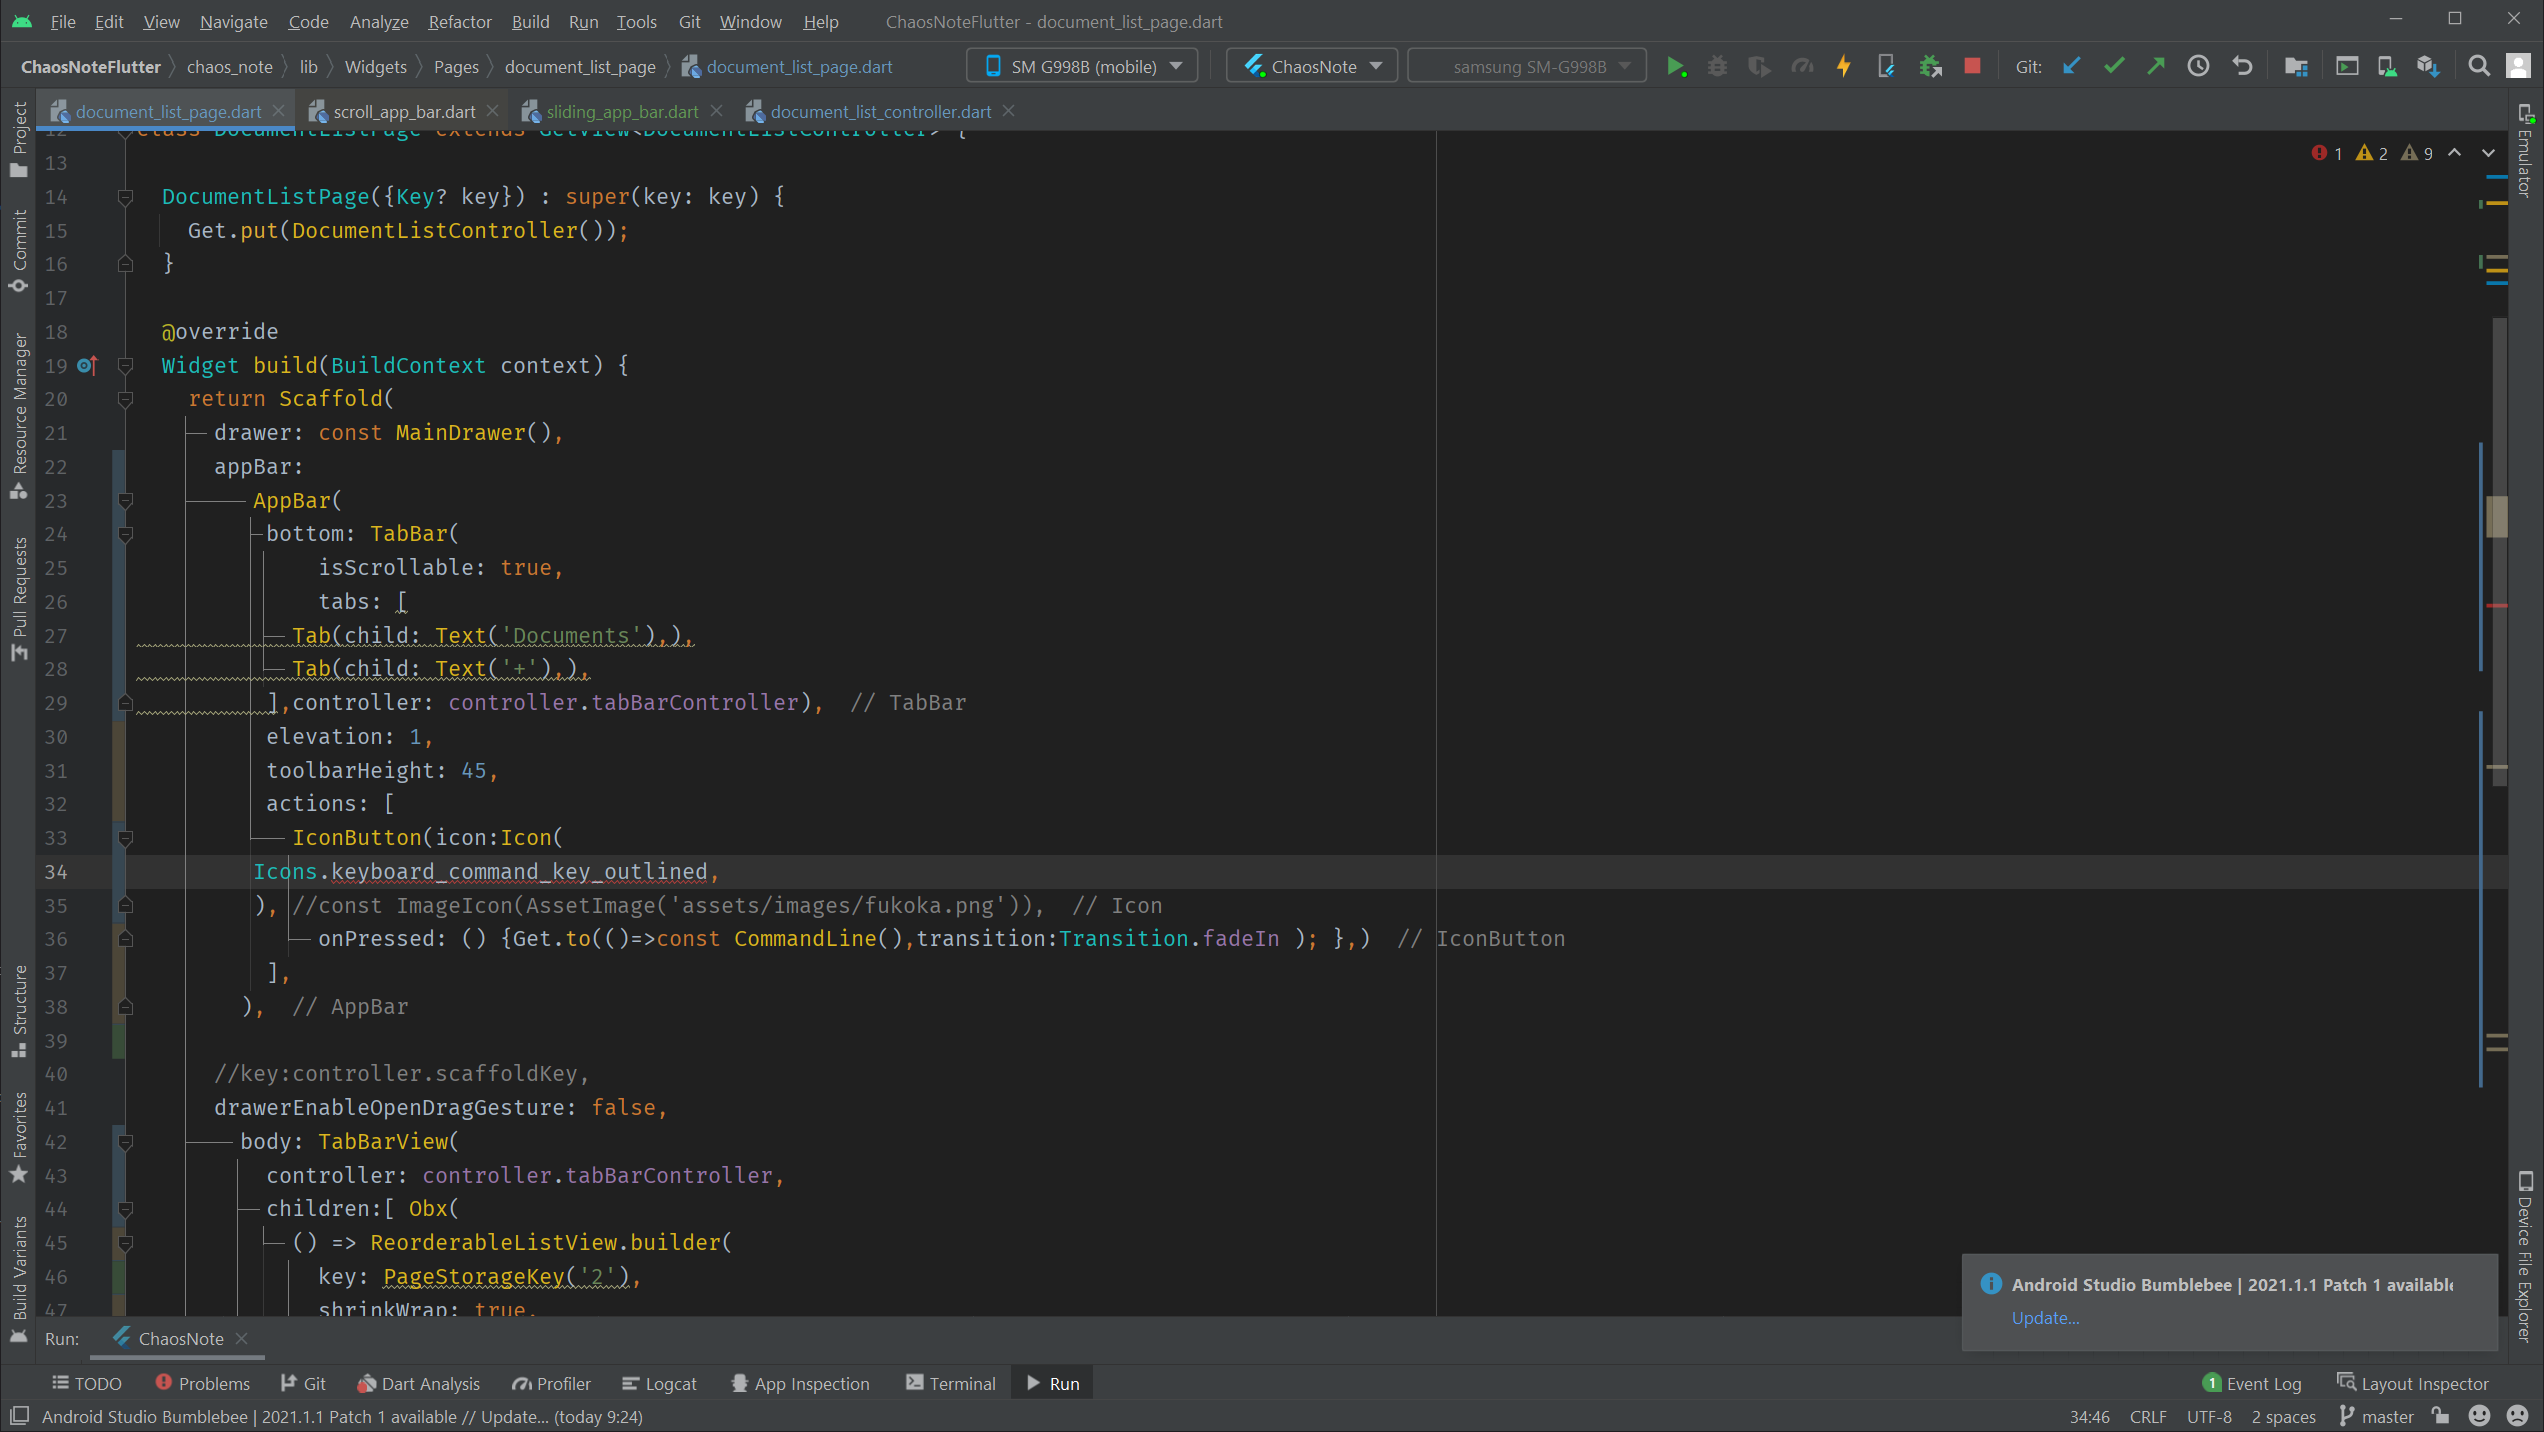2544x1432 pixels.
Task: Push commits with the green arrow icon
Action: [x=2156, y=65]
